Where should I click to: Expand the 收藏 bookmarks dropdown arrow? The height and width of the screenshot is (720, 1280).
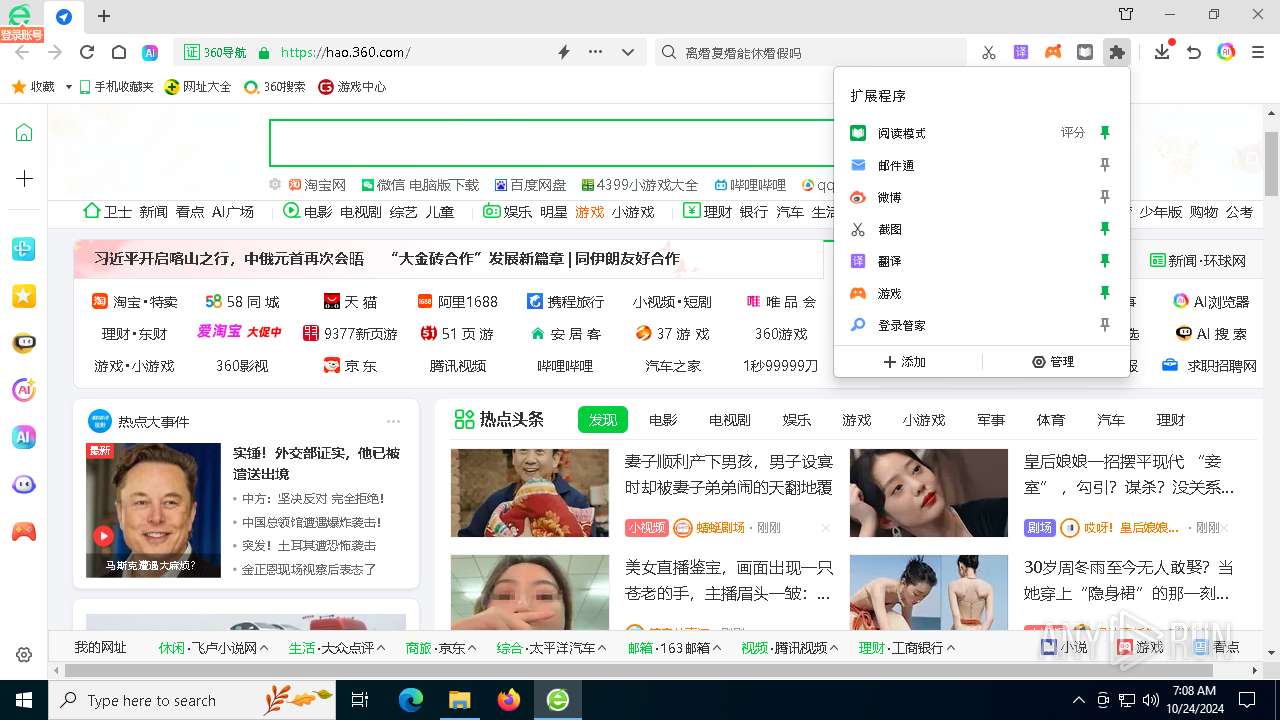click(69, 87)
